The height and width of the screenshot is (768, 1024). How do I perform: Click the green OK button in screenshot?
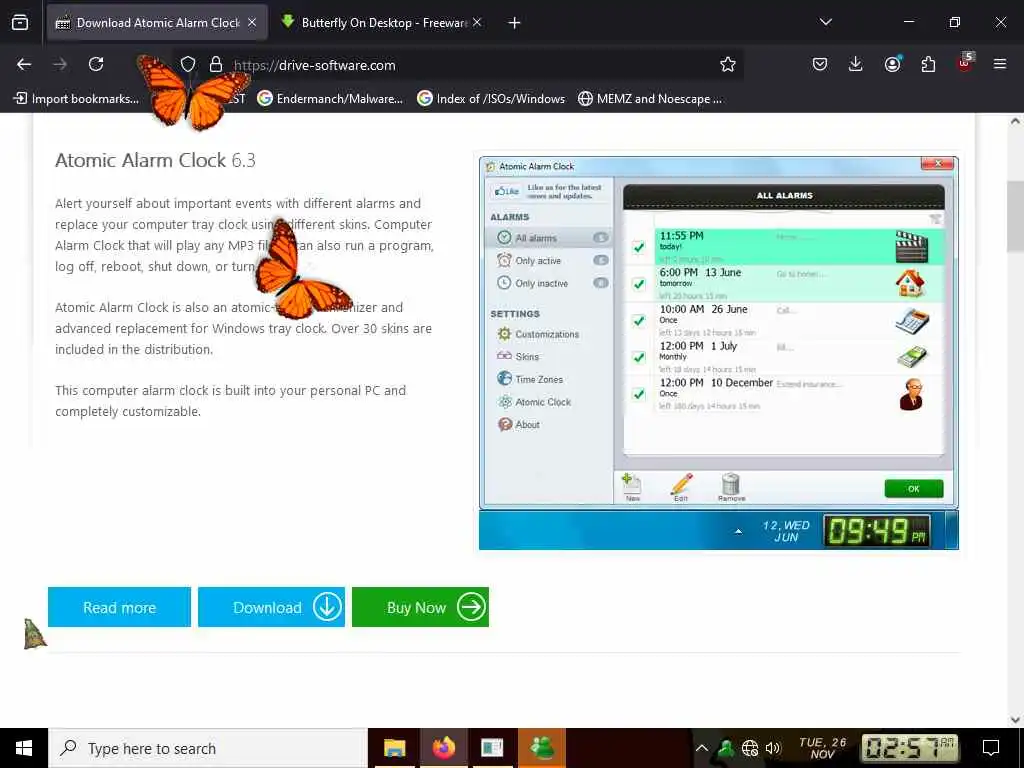coord(914,488)
